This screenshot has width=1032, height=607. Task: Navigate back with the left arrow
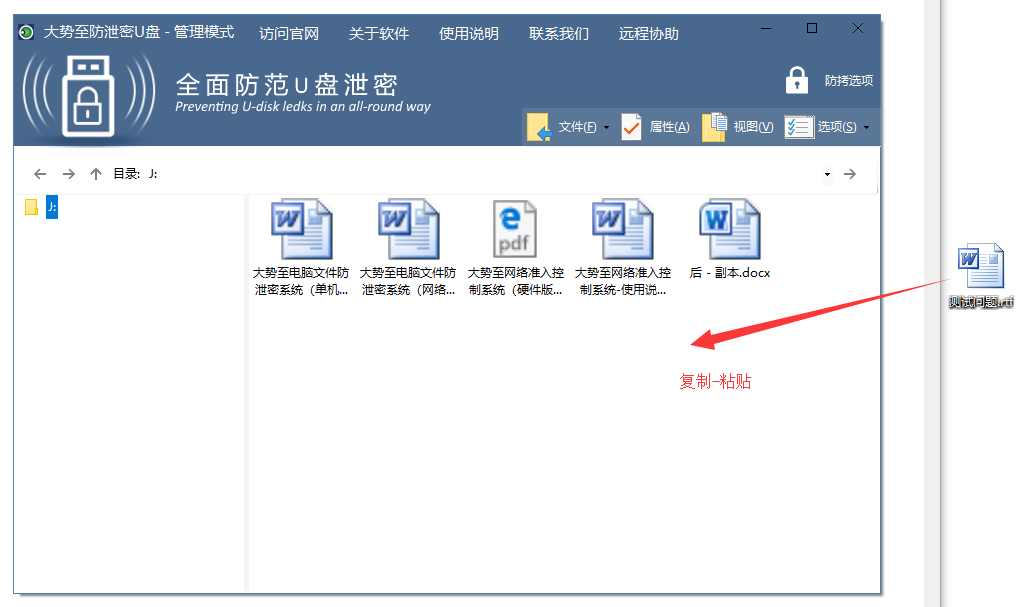[x=40, y=174]
